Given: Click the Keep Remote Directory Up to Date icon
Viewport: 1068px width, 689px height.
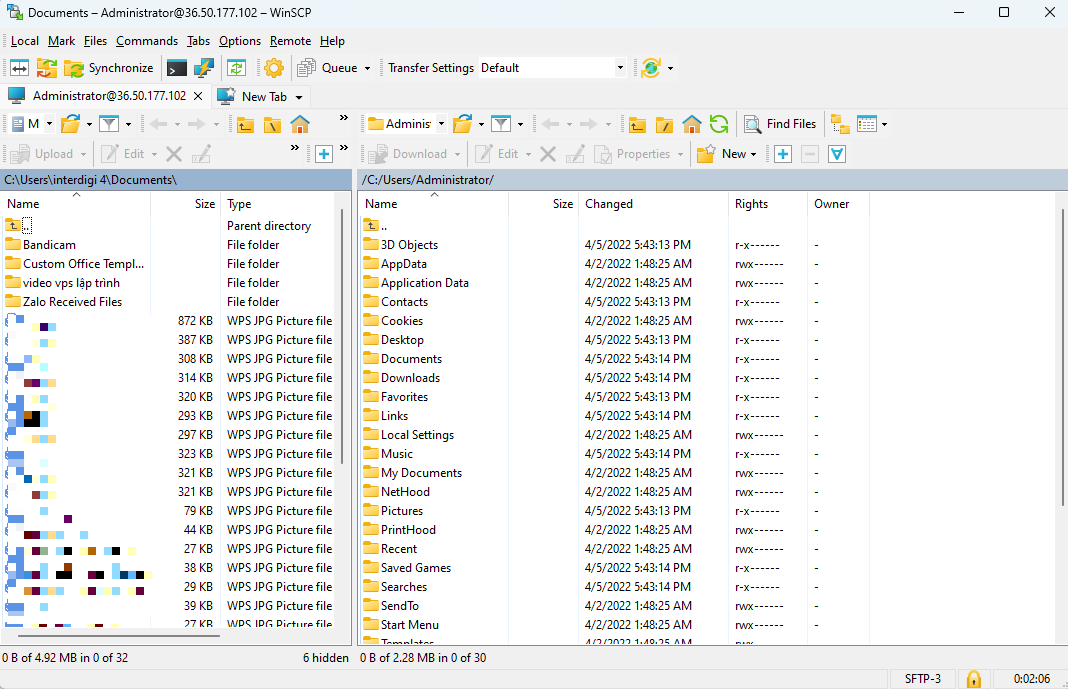Looking at the screenshot, I should (x=236, y=68).
